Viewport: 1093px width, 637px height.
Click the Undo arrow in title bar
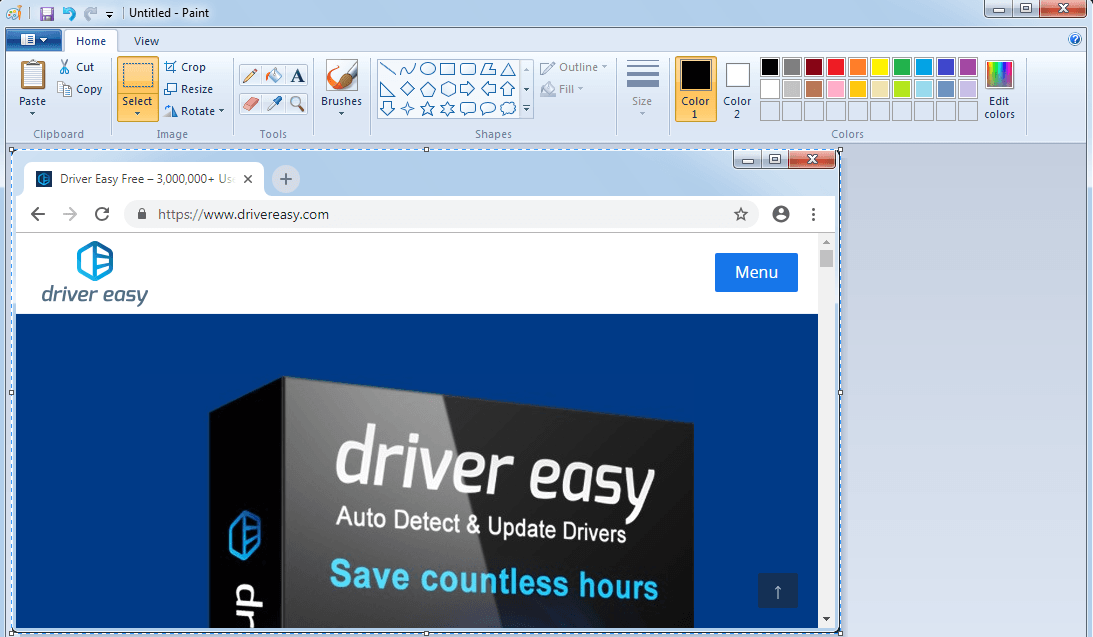coord(69,13)
